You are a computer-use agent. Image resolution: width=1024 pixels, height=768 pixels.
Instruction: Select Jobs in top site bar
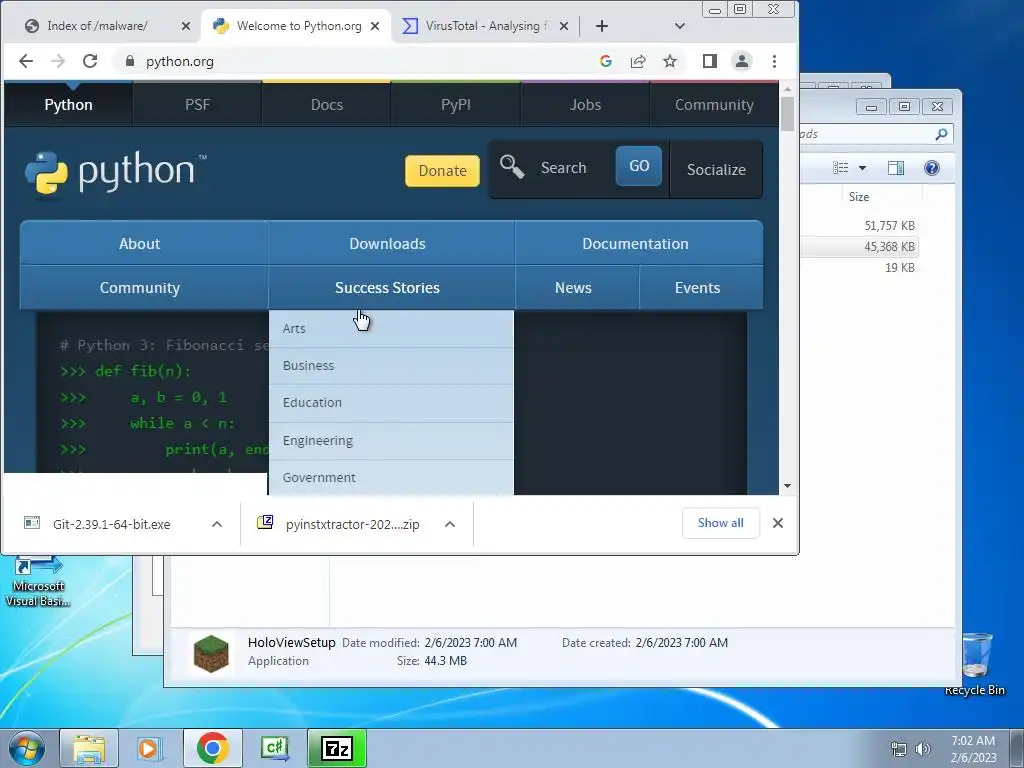585,104
